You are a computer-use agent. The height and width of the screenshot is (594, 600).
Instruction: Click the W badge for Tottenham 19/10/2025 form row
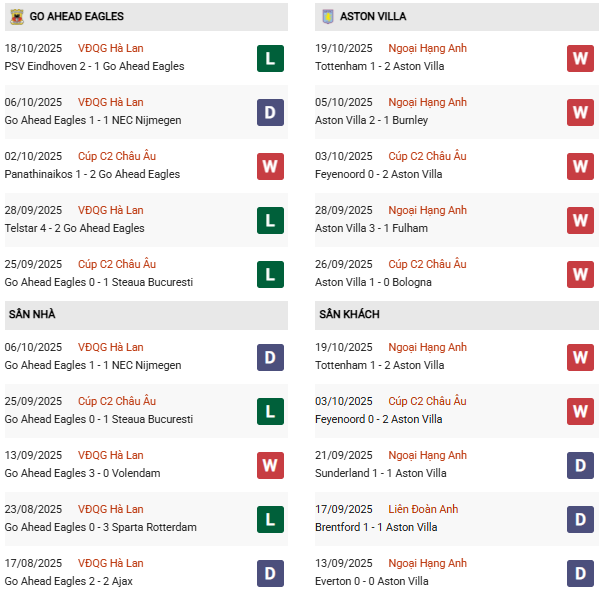[x=580, y=58]
